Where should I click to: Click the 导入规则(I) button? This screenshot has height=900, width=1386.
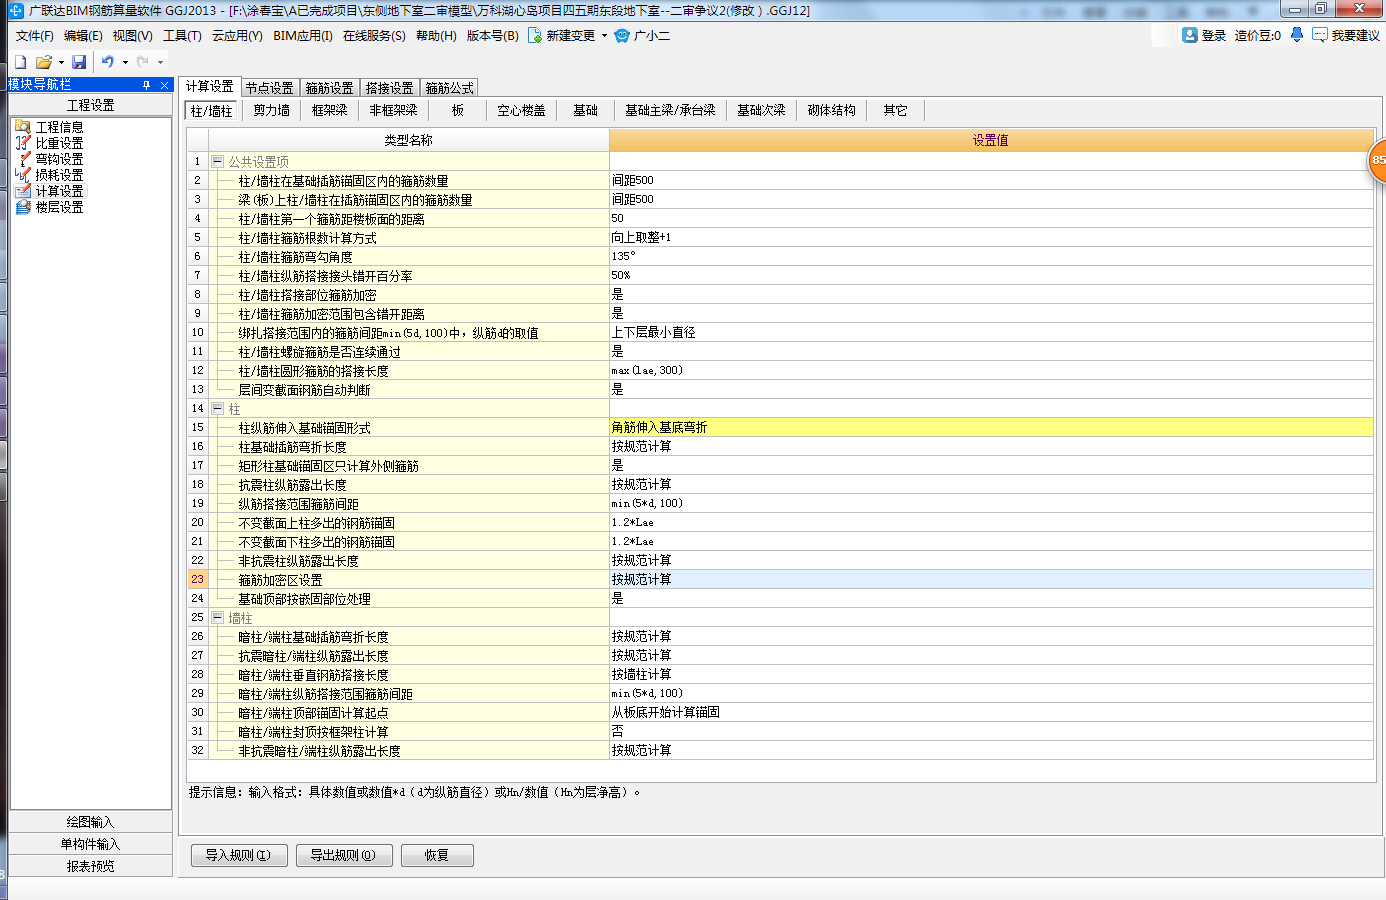coord(238,855)
